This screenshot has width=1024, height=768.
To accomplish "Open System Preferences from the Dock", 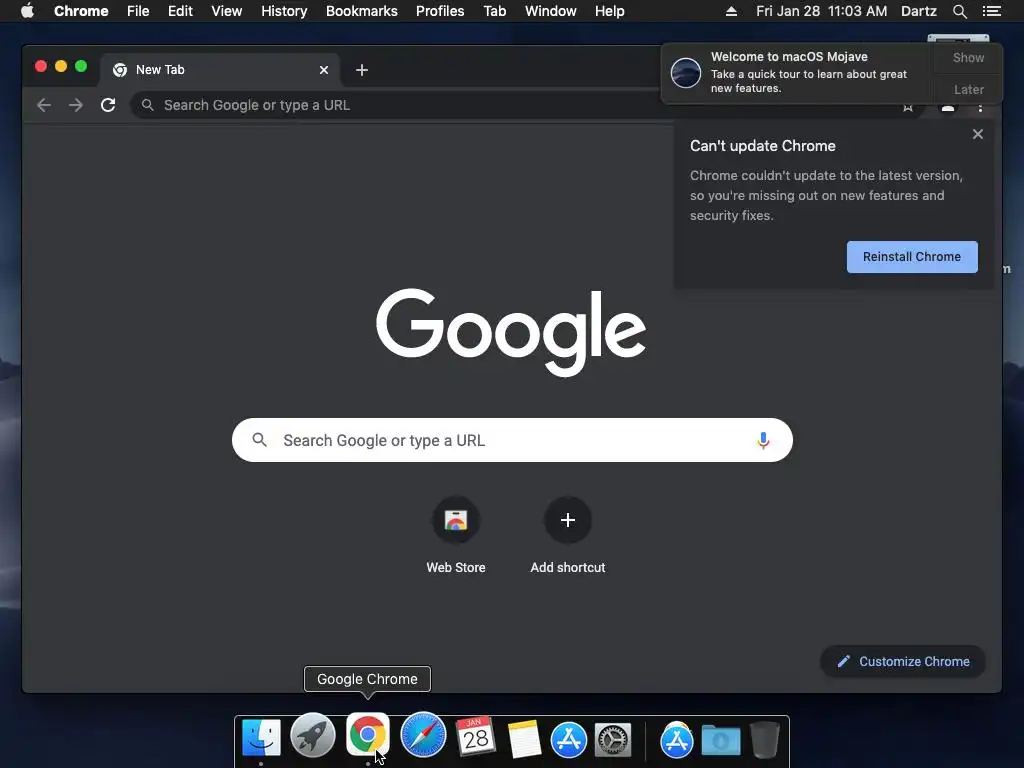I will (x=613, y=740).
